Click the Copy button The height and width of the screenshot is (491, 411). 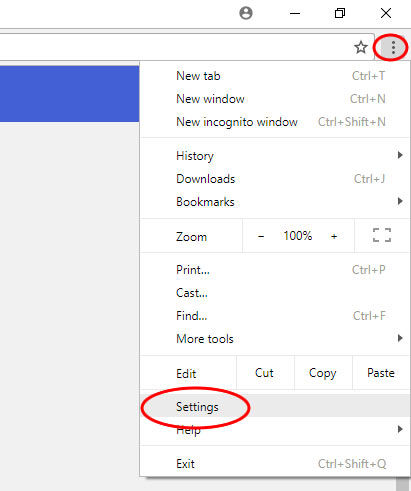pyautogui.click(x=323, y=373)
